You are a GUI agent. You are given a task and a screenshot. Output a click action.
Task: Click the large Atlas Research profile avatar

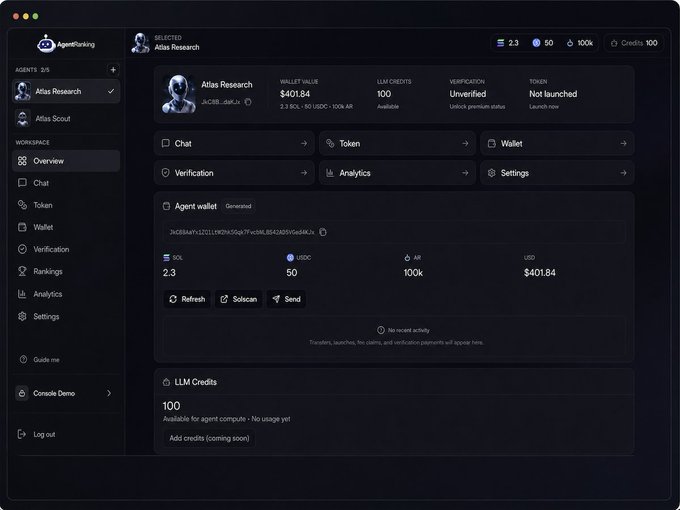point(178,94)
